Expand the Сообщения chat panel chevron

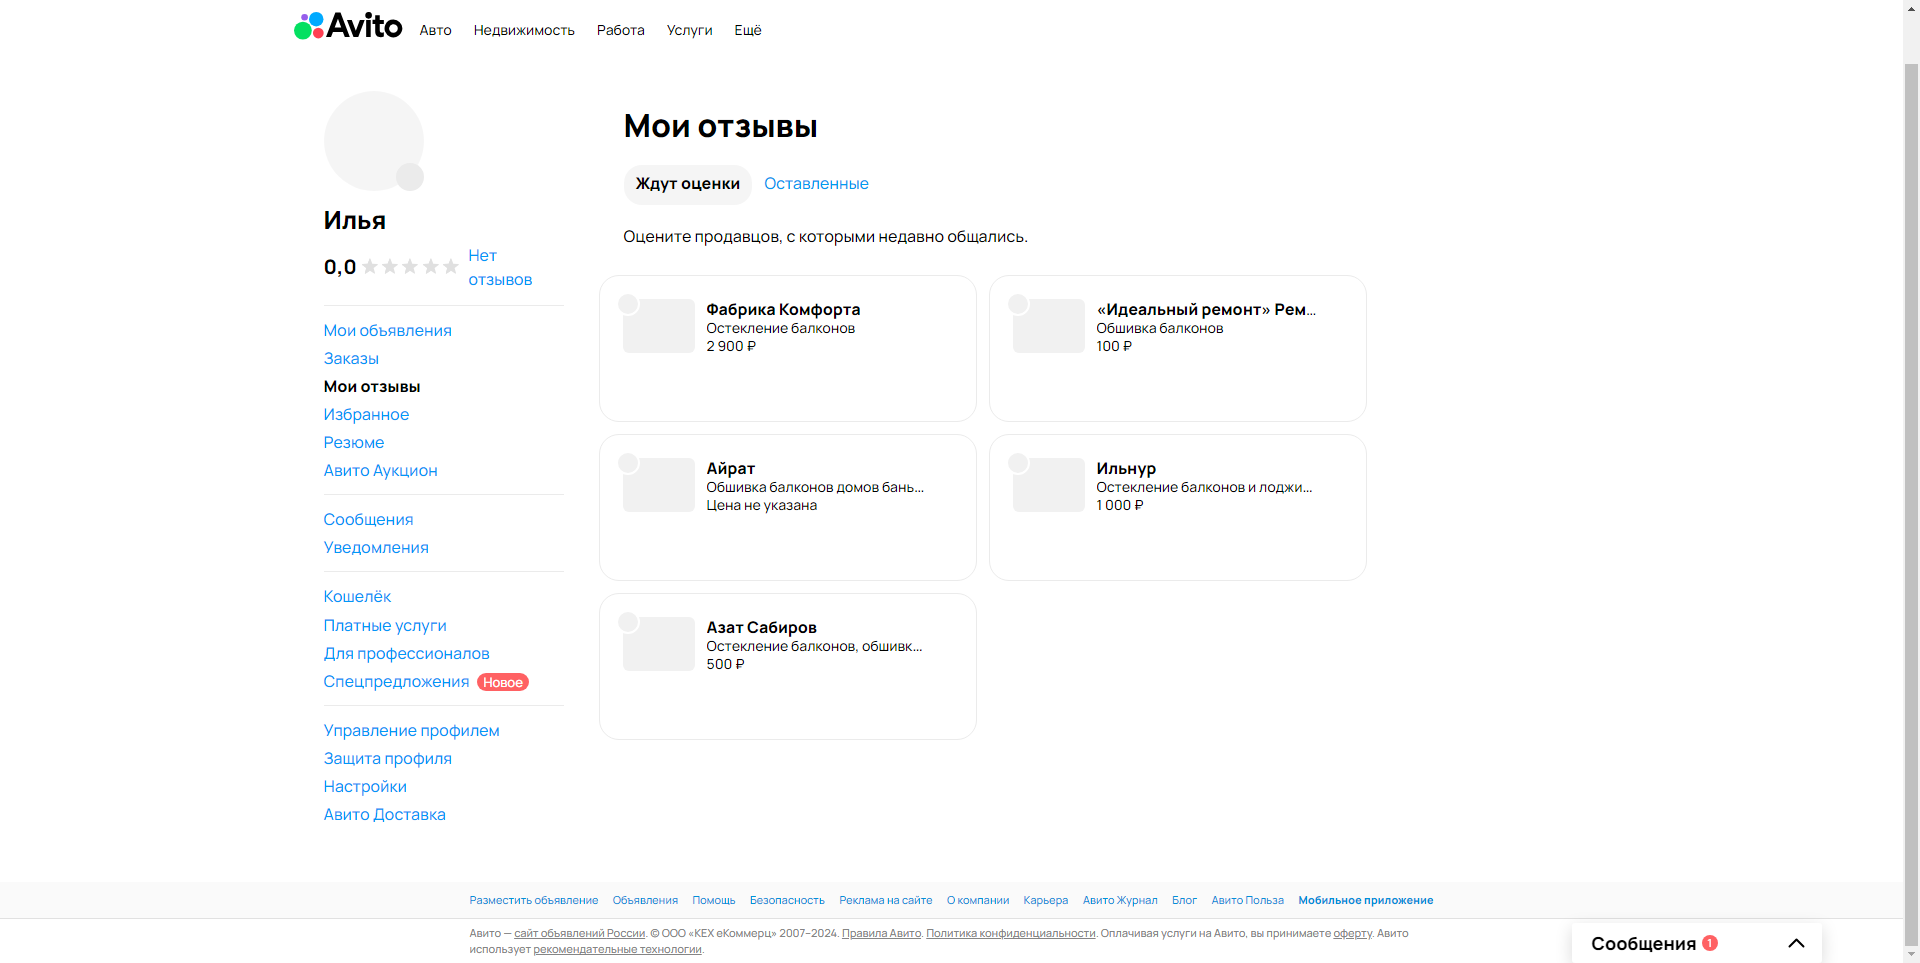pyautogui.click(x=1796, y=943)
